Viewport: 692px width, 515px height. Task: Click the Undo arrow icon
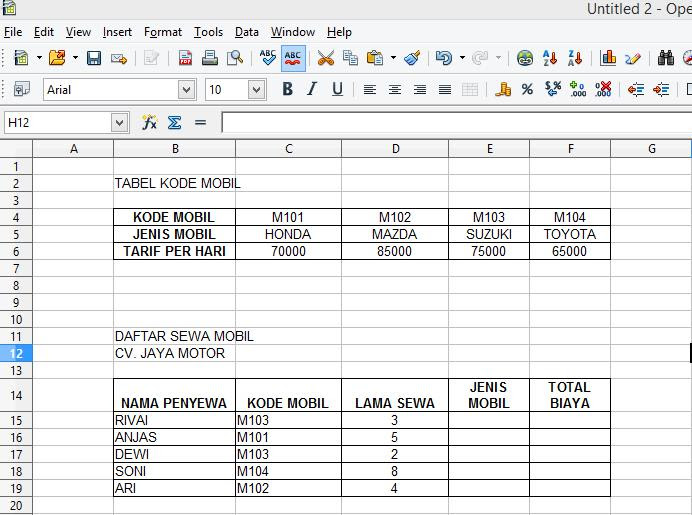pyautogui.click(x=444, y=58)
